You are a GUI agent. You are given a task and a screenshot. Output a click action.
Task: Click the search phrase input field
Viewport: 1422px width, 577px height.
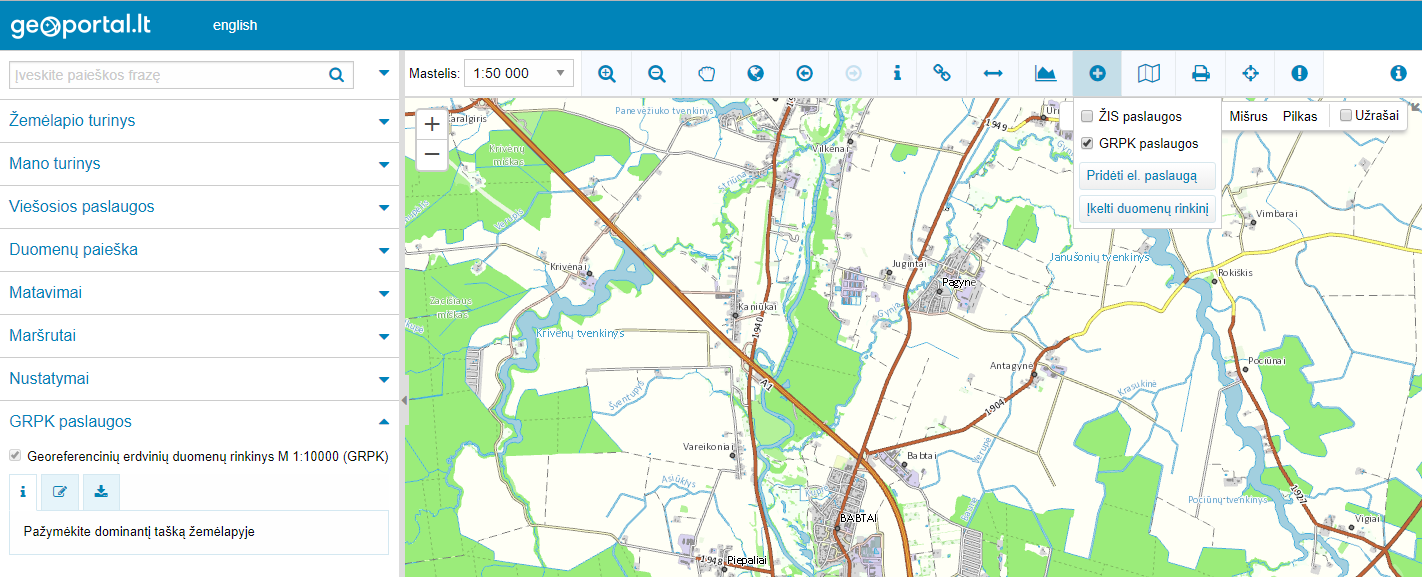(x=165, y=75)
